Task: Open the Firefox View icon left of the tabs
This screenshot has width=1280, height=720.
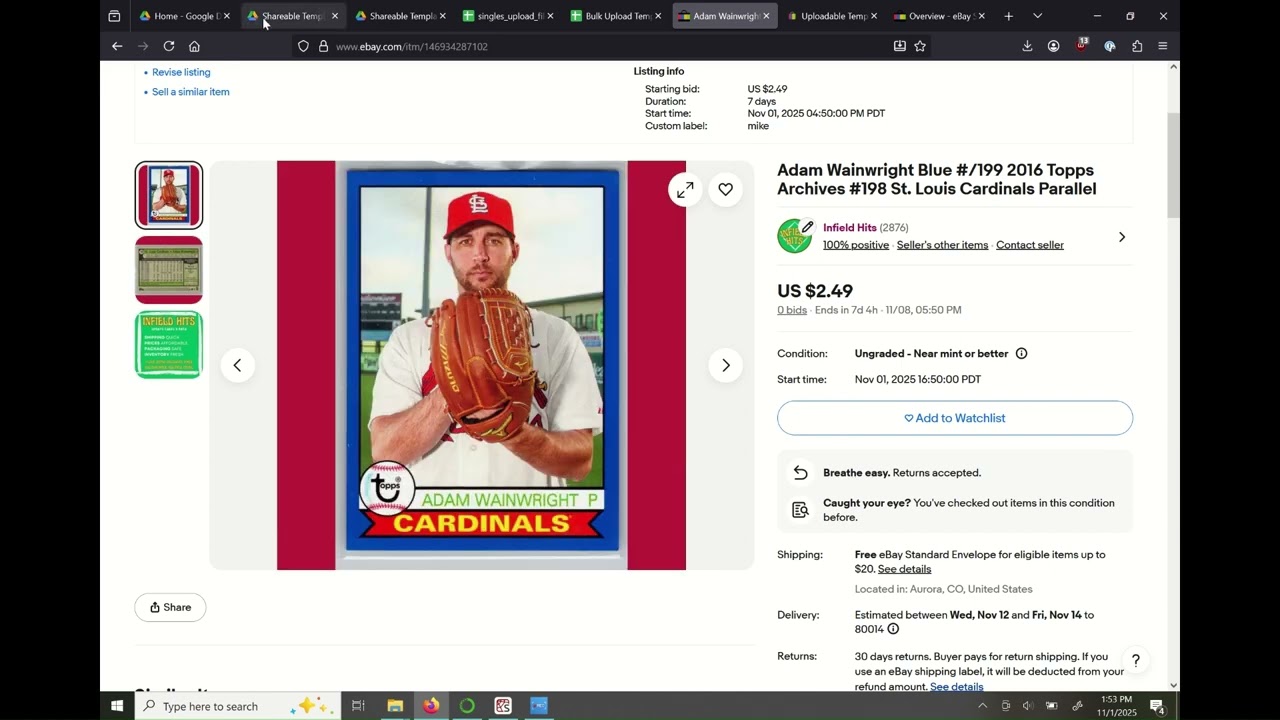Action: [x=114, y=16]
